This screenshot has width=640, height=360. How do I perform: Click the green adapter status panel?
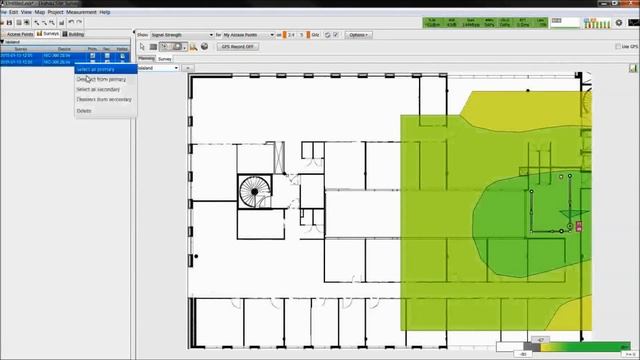point(485,23)
